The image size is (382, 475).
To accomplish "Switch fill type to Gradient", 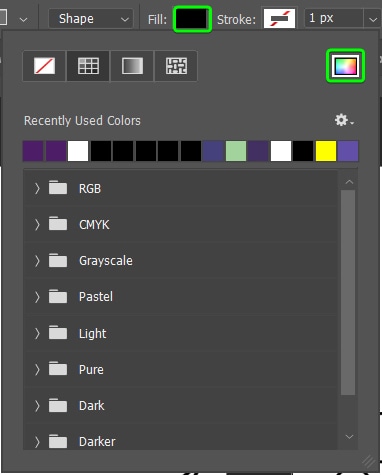I will (x=132, y=66).
